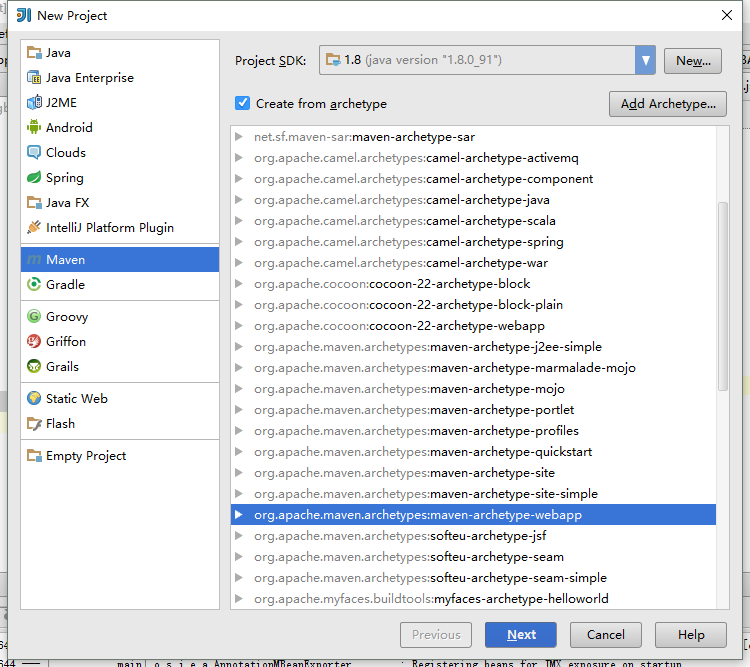Click the Clouds project type icon

click(x=34, y=153)
